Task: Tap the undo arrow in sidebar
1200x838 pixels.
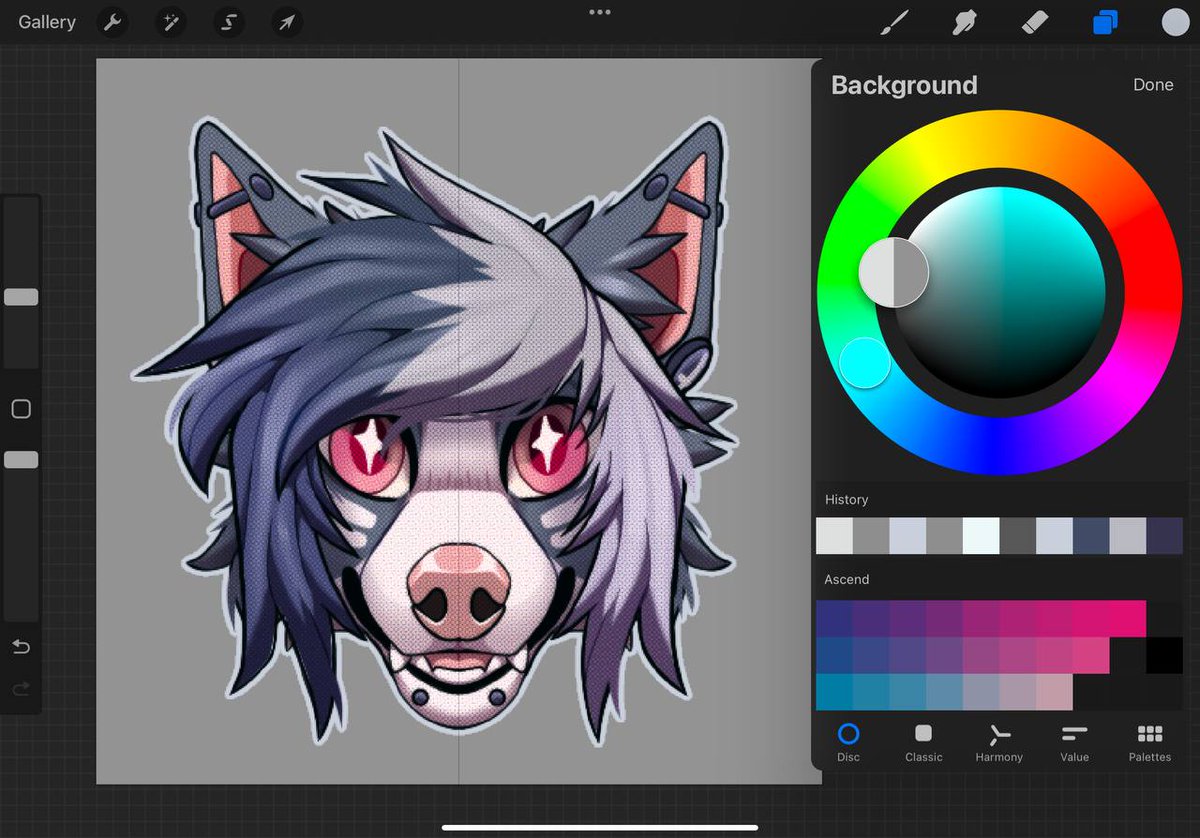Action: 20,647
